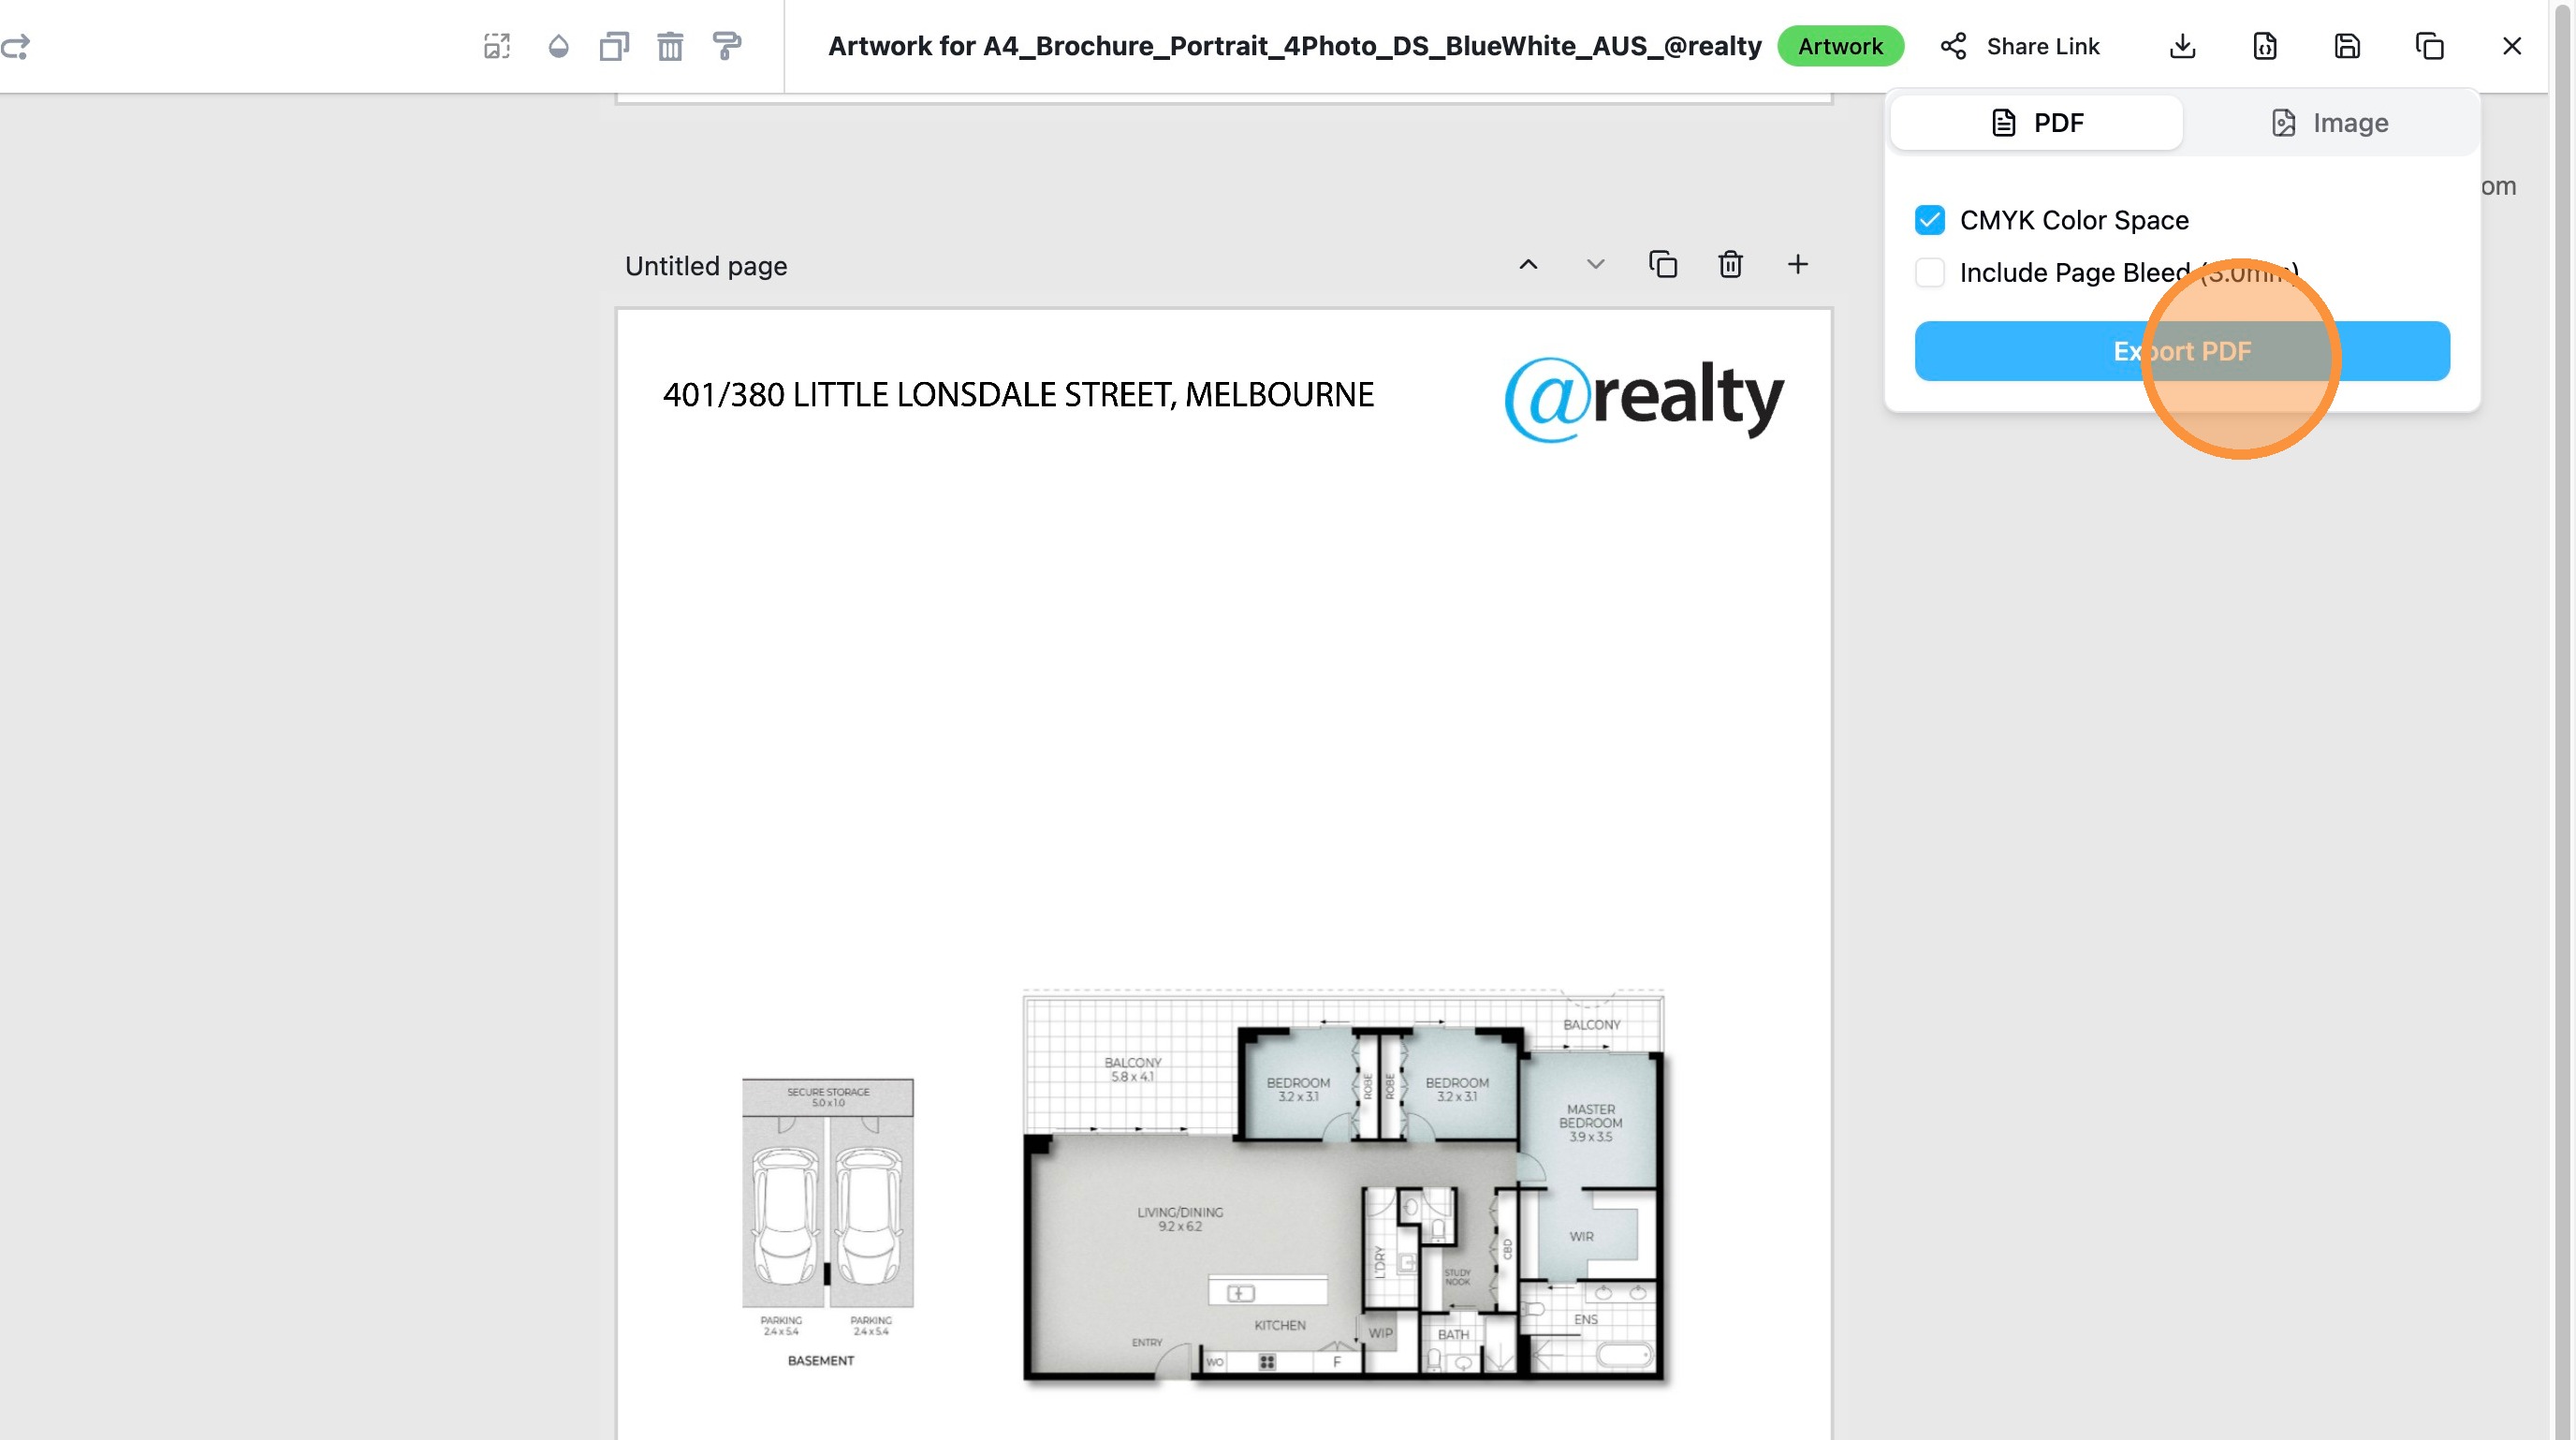The image size is (2576, 1440).
Task: Click the replace image icon in toolbar
Action: tap(497, 46)
